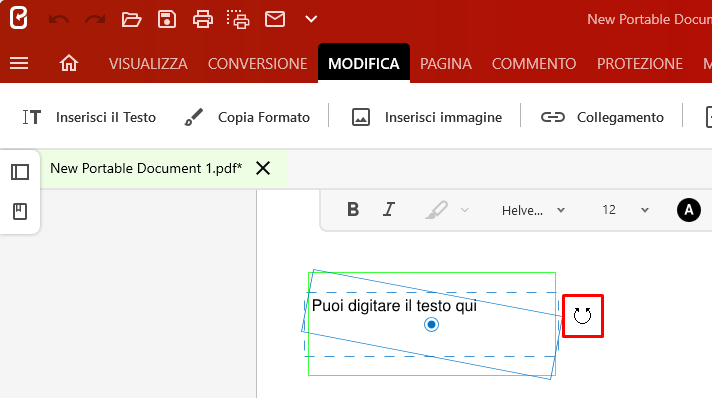Open the hamburger menu
712x398 pixels.
click(x=19, y=63)
